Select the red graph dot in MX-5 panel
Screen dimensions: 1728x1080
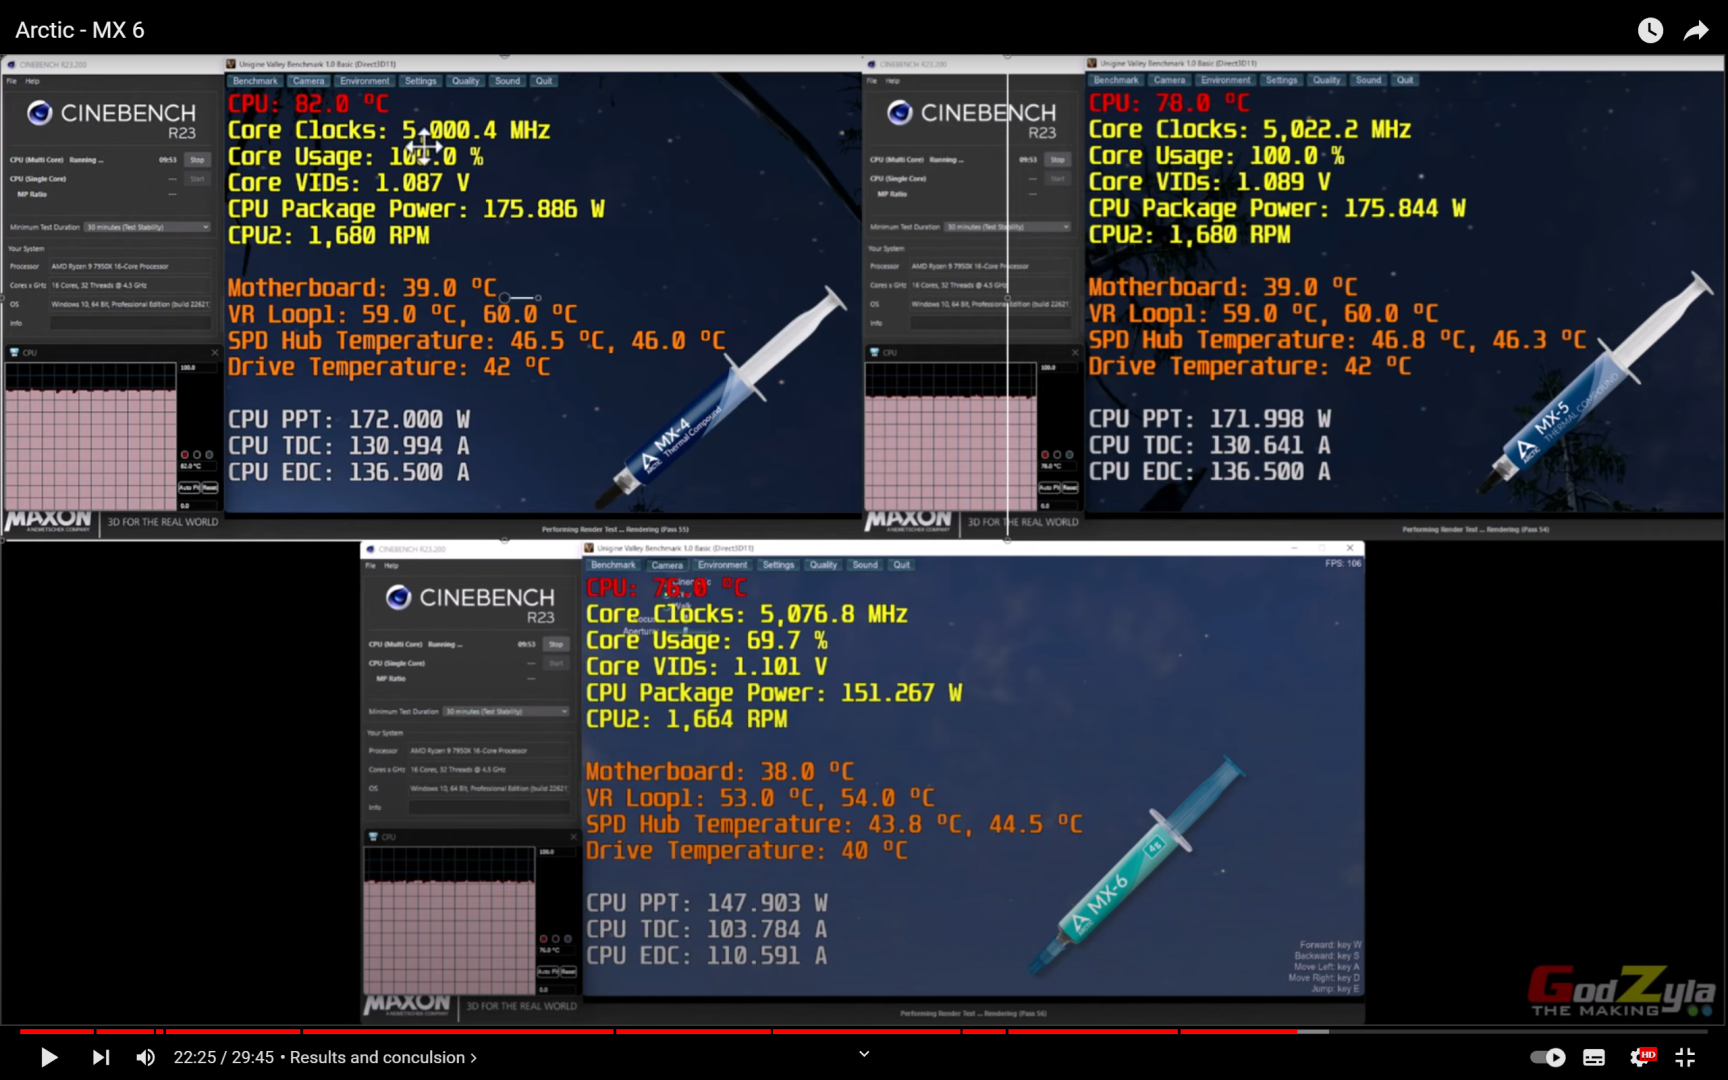1045,455
